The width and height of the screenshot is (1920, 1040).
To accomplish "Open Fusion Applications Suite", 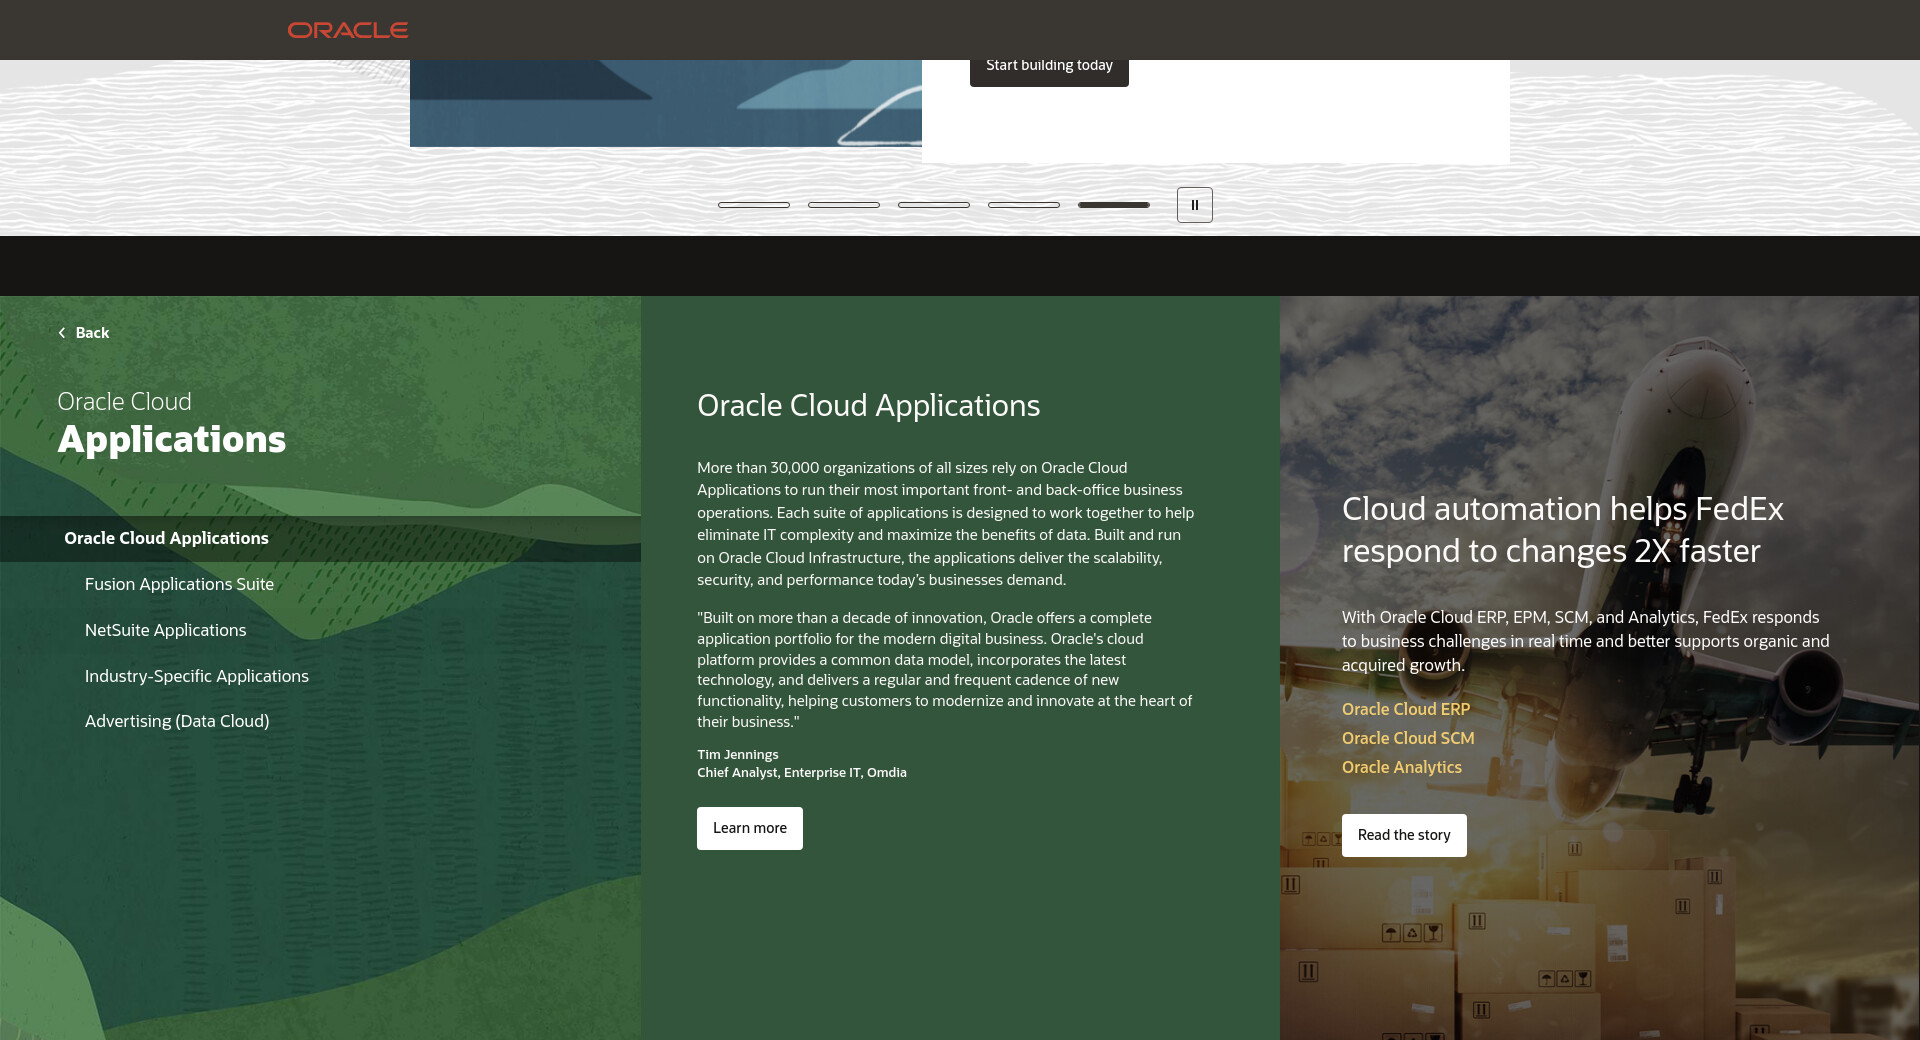I will click(x=179, y=584).
